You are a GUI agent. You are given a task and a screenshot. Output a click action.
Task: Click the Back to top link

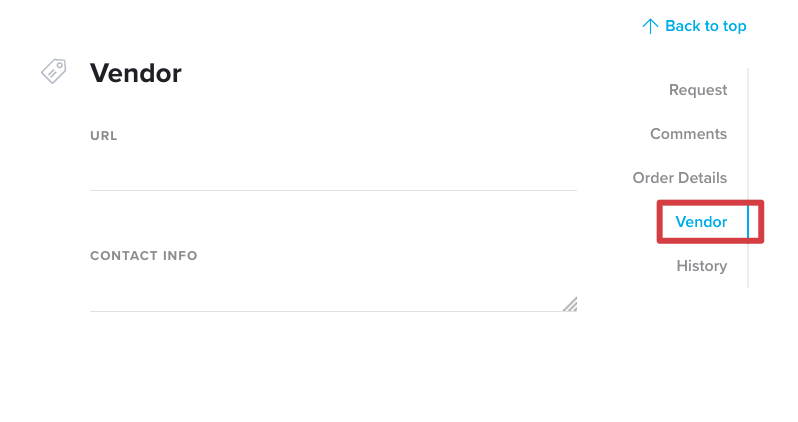pos(694,26)
